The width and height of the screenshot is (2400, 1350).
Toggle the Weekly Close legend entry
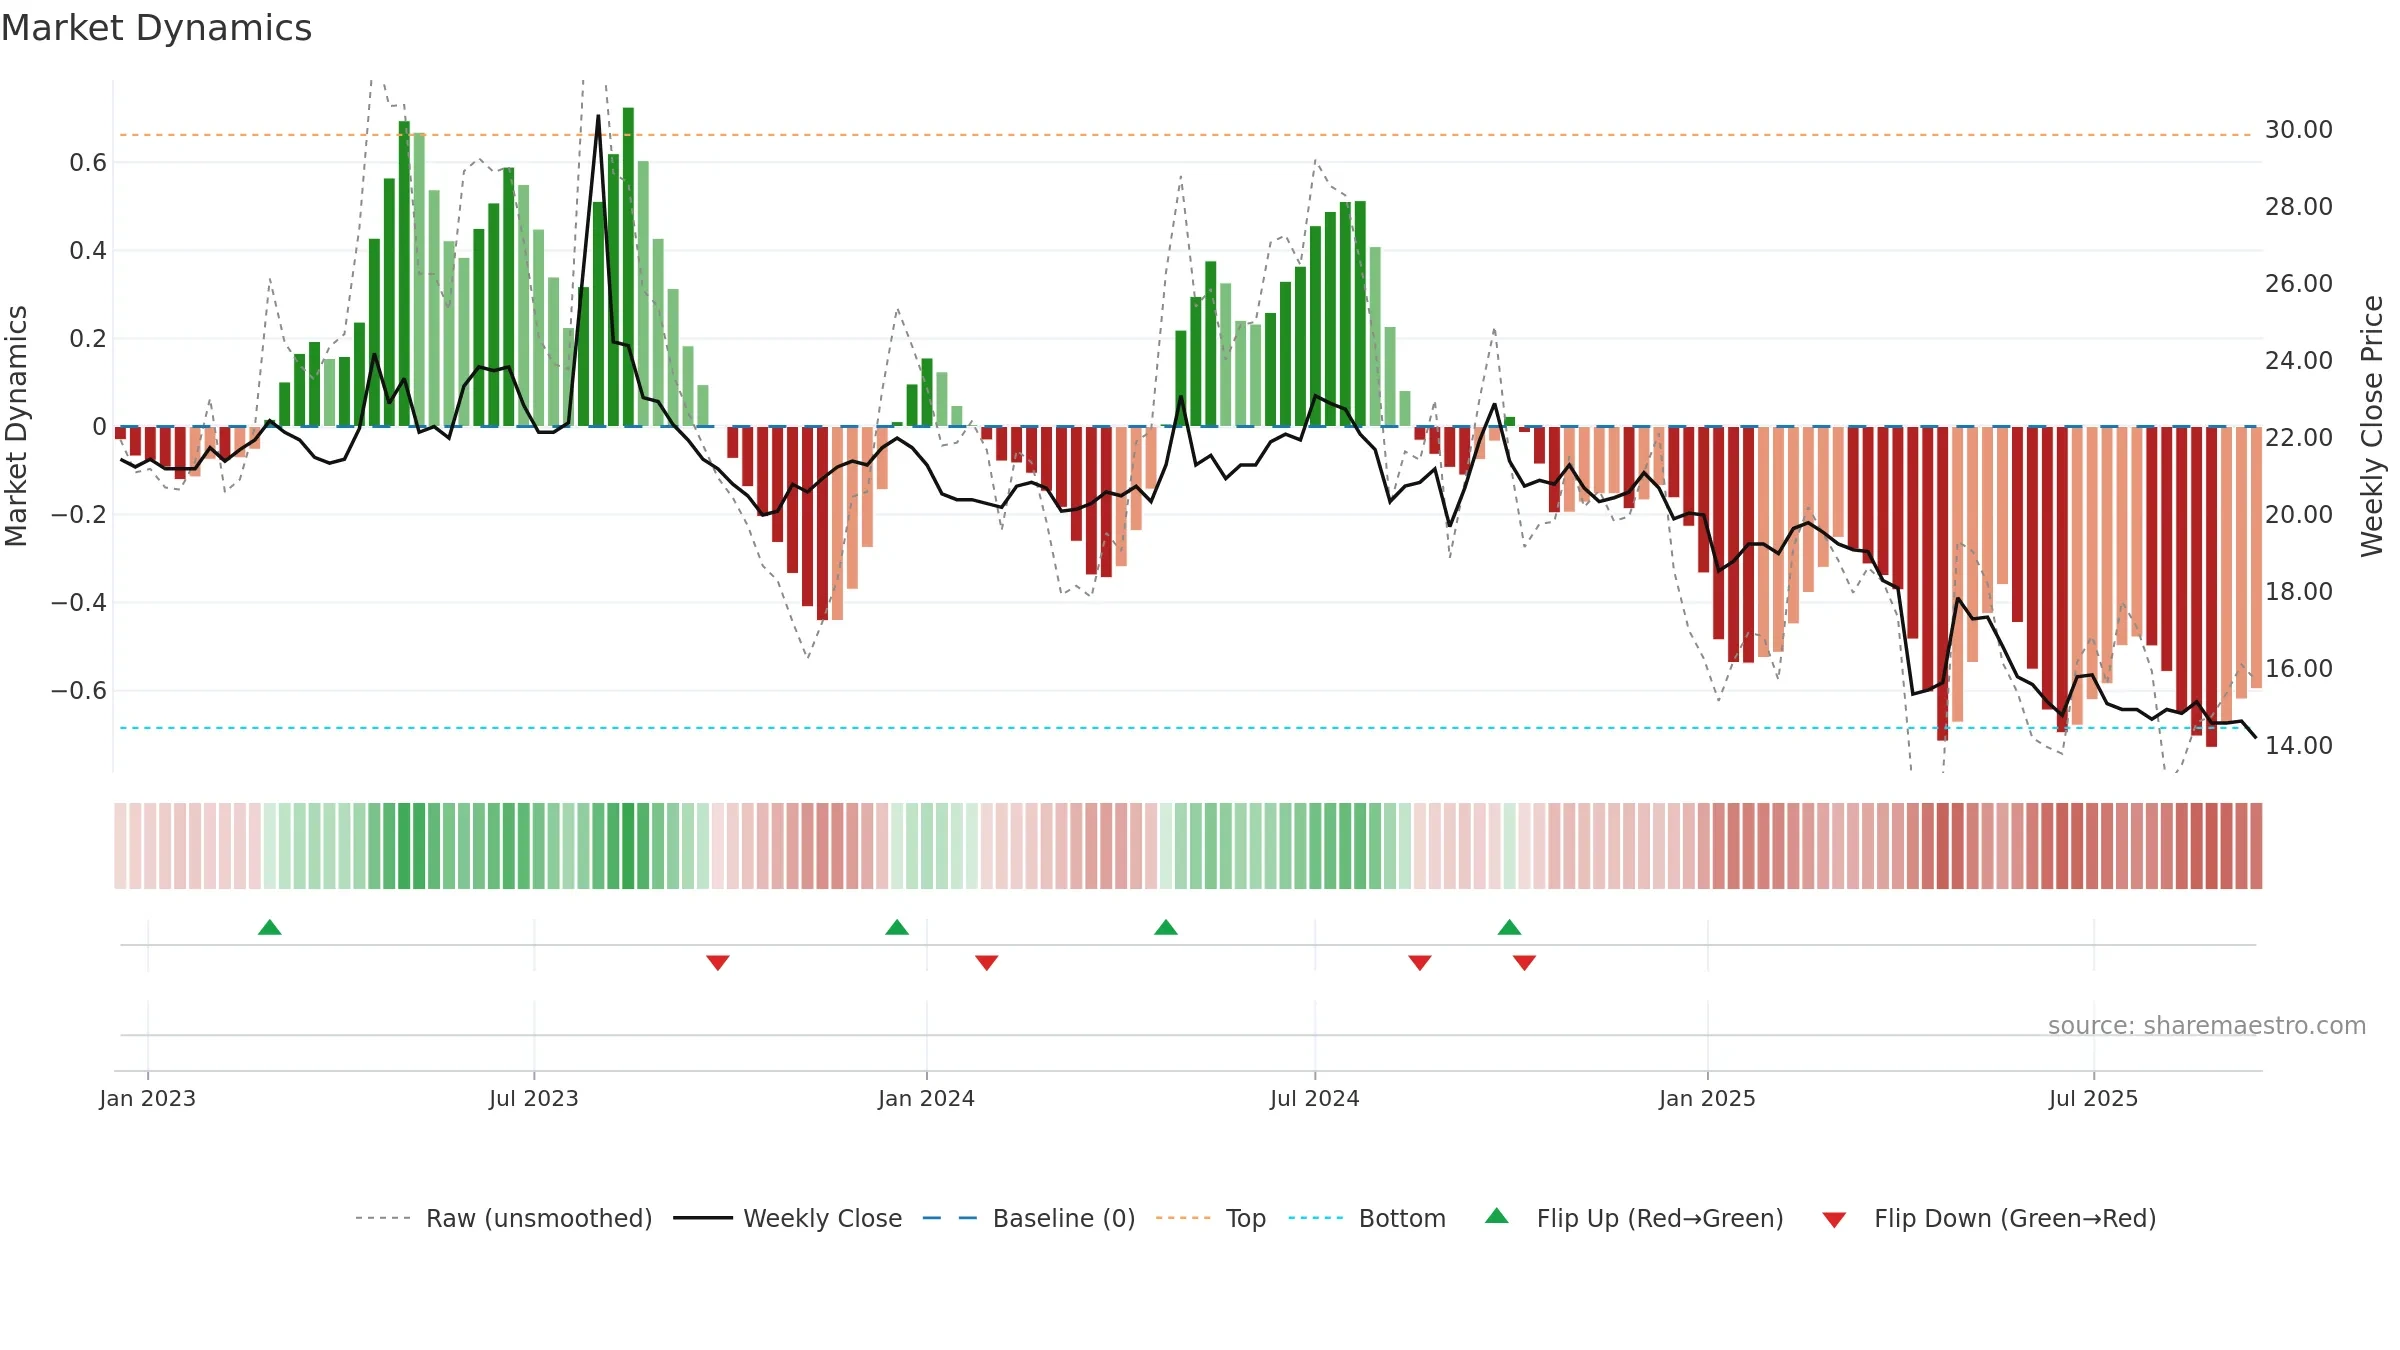pos(788,1218)
